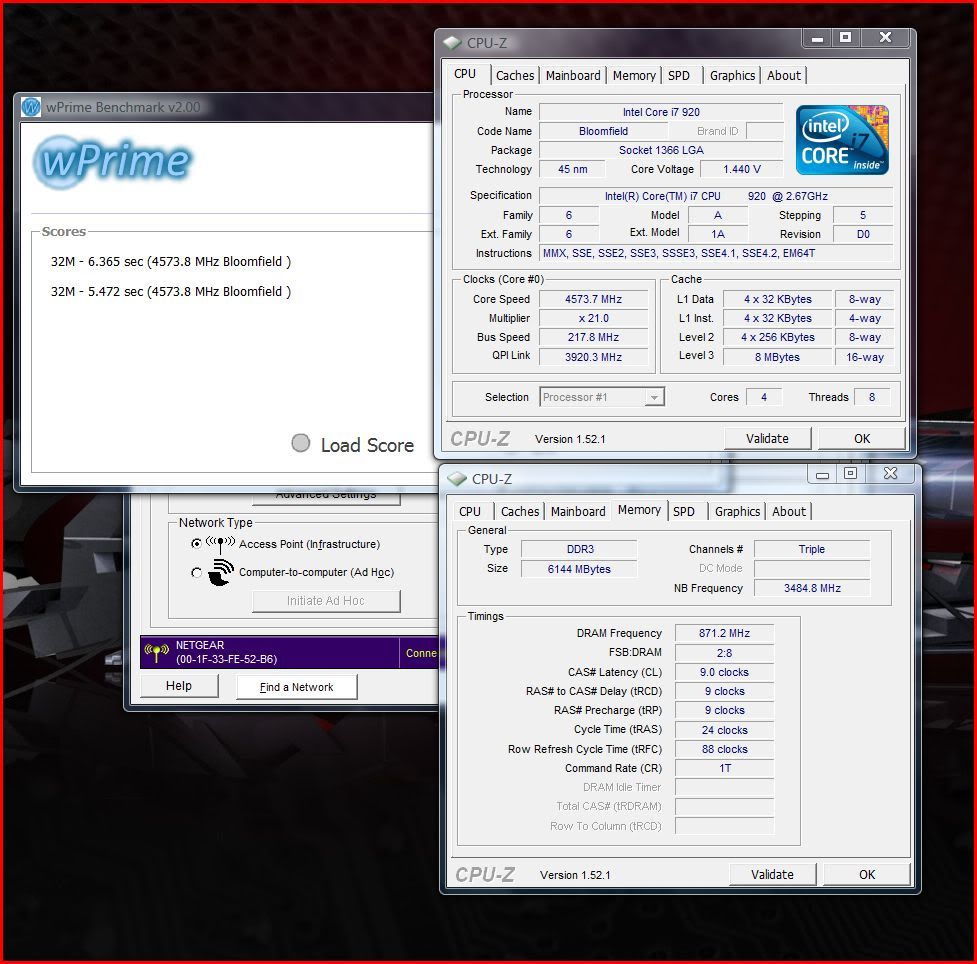This screenshot has height=964, width=977.
Task: Switch to the Mainboard tab
Action: pos(573,75)
